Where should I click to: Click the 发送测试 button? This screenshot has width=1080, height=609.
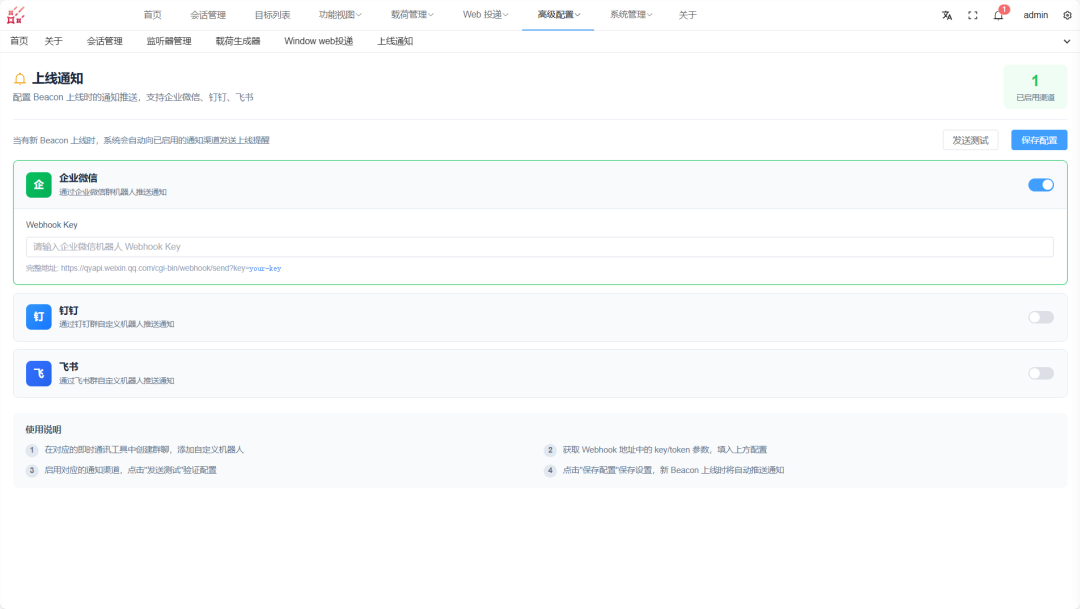coord(970,140)
